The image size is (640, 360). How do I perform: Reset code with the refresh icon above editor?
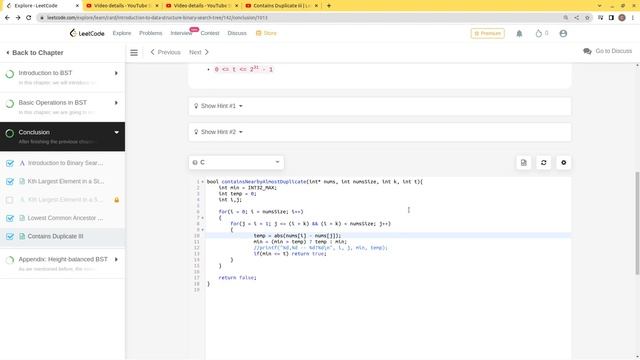tap(544, 162)
